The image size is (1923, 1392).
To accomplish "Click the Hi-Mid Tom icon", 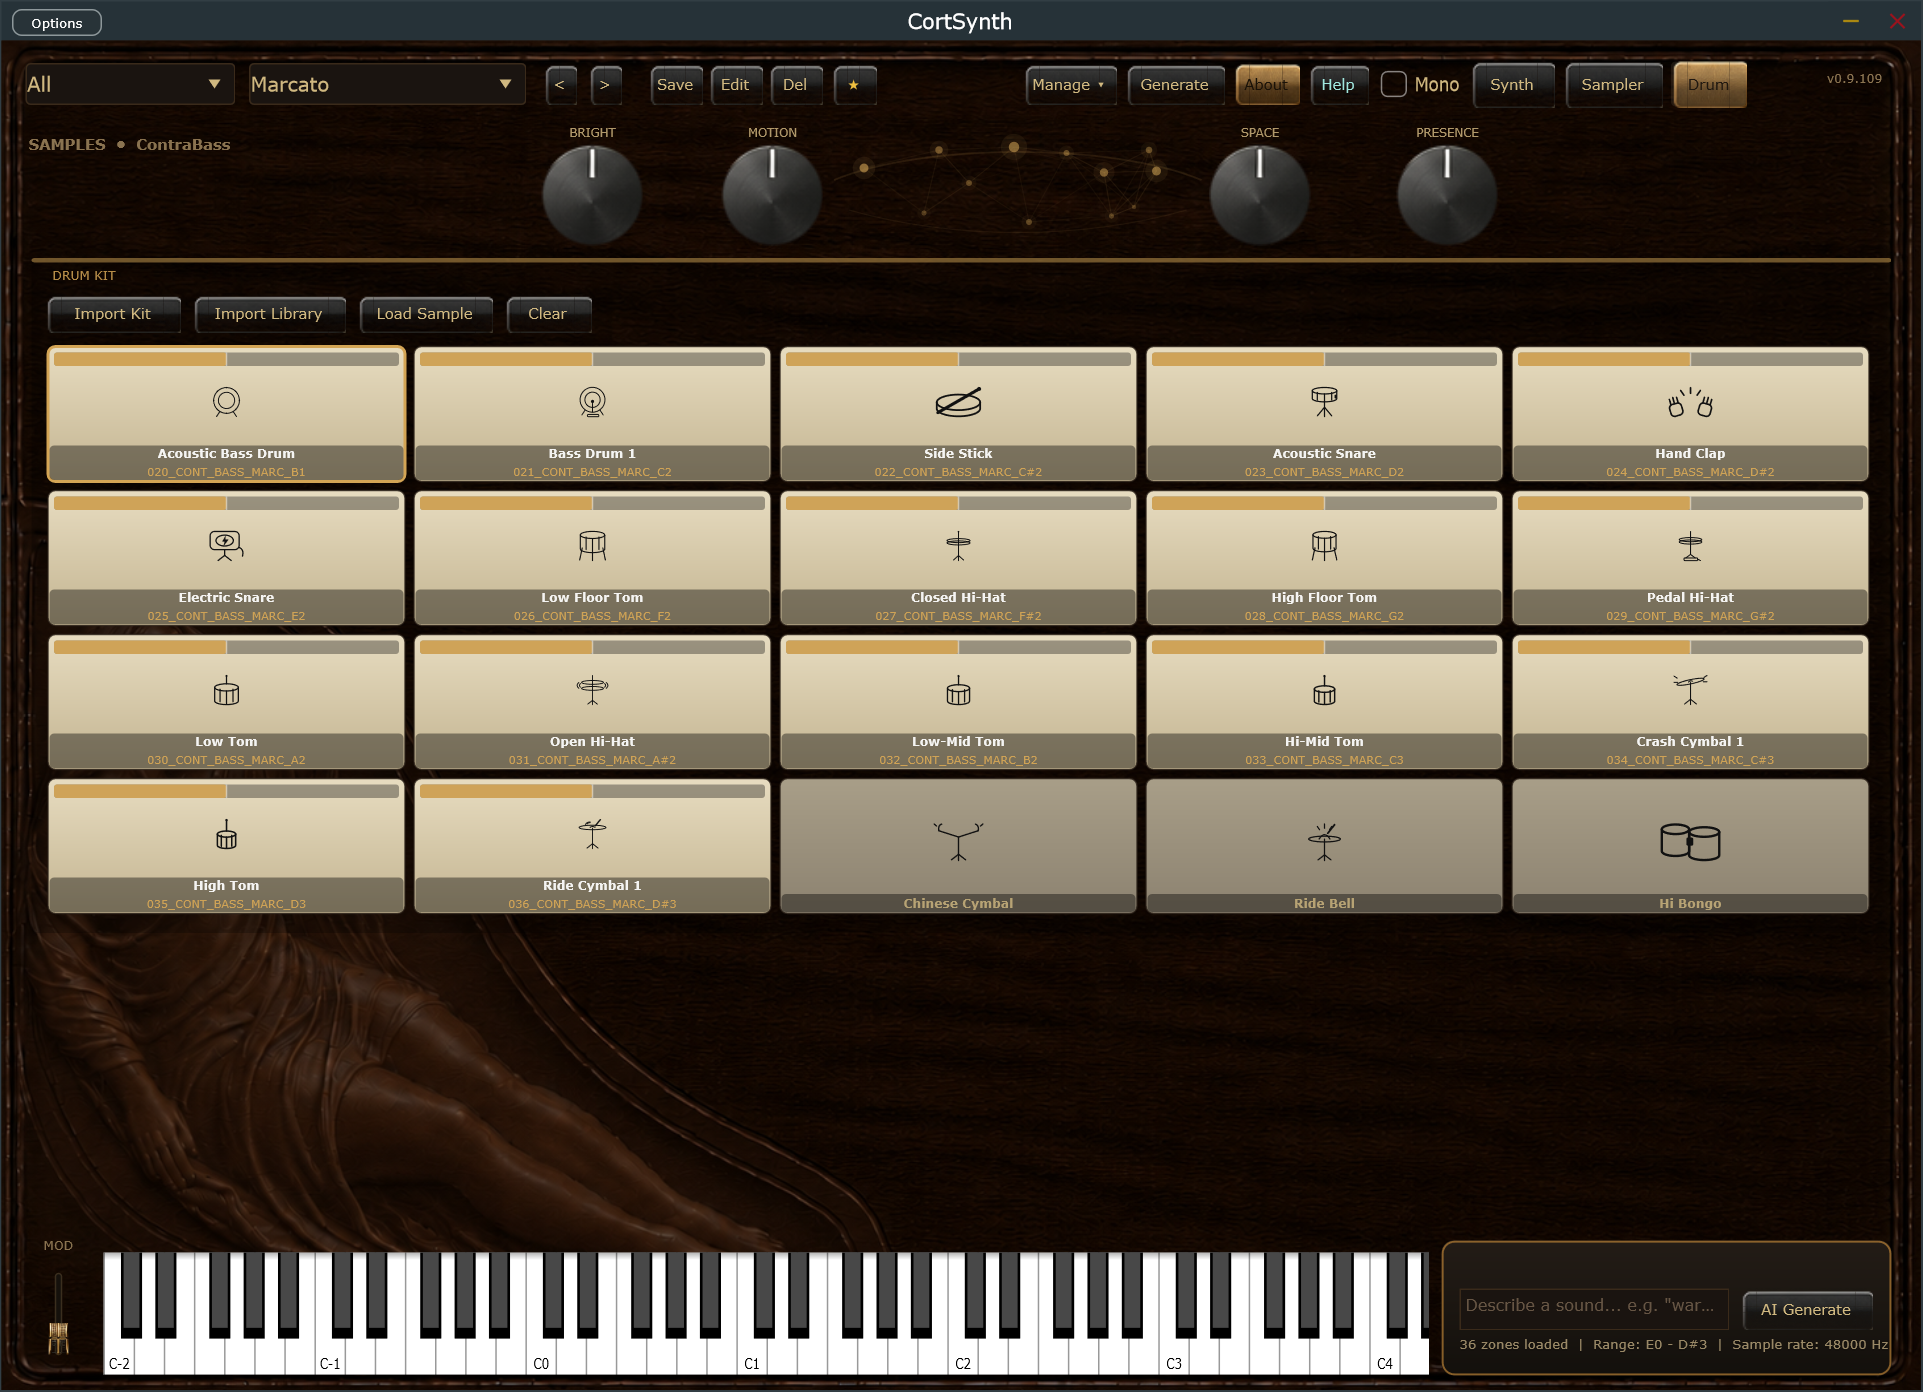I will pyautogui.click(x=1324, y=690).
